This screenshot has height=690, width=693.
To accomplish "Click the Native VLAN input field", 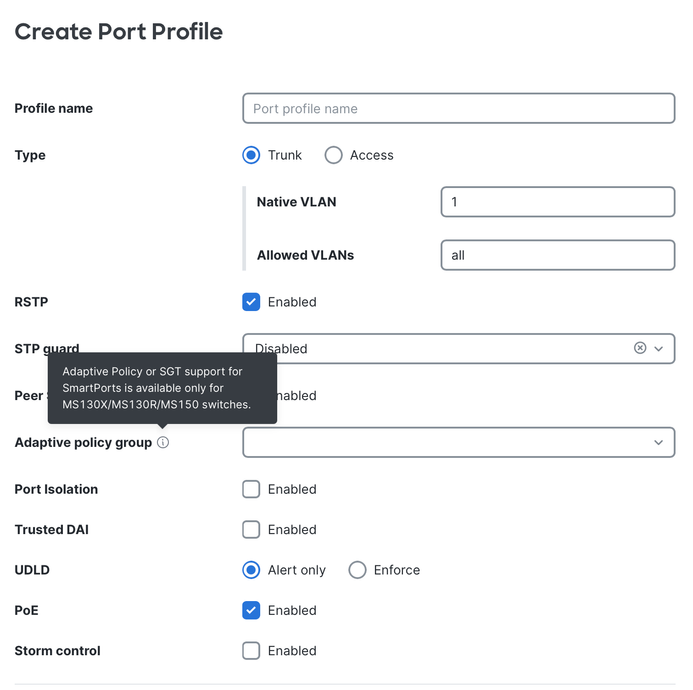I will click(x=558, y=202).
